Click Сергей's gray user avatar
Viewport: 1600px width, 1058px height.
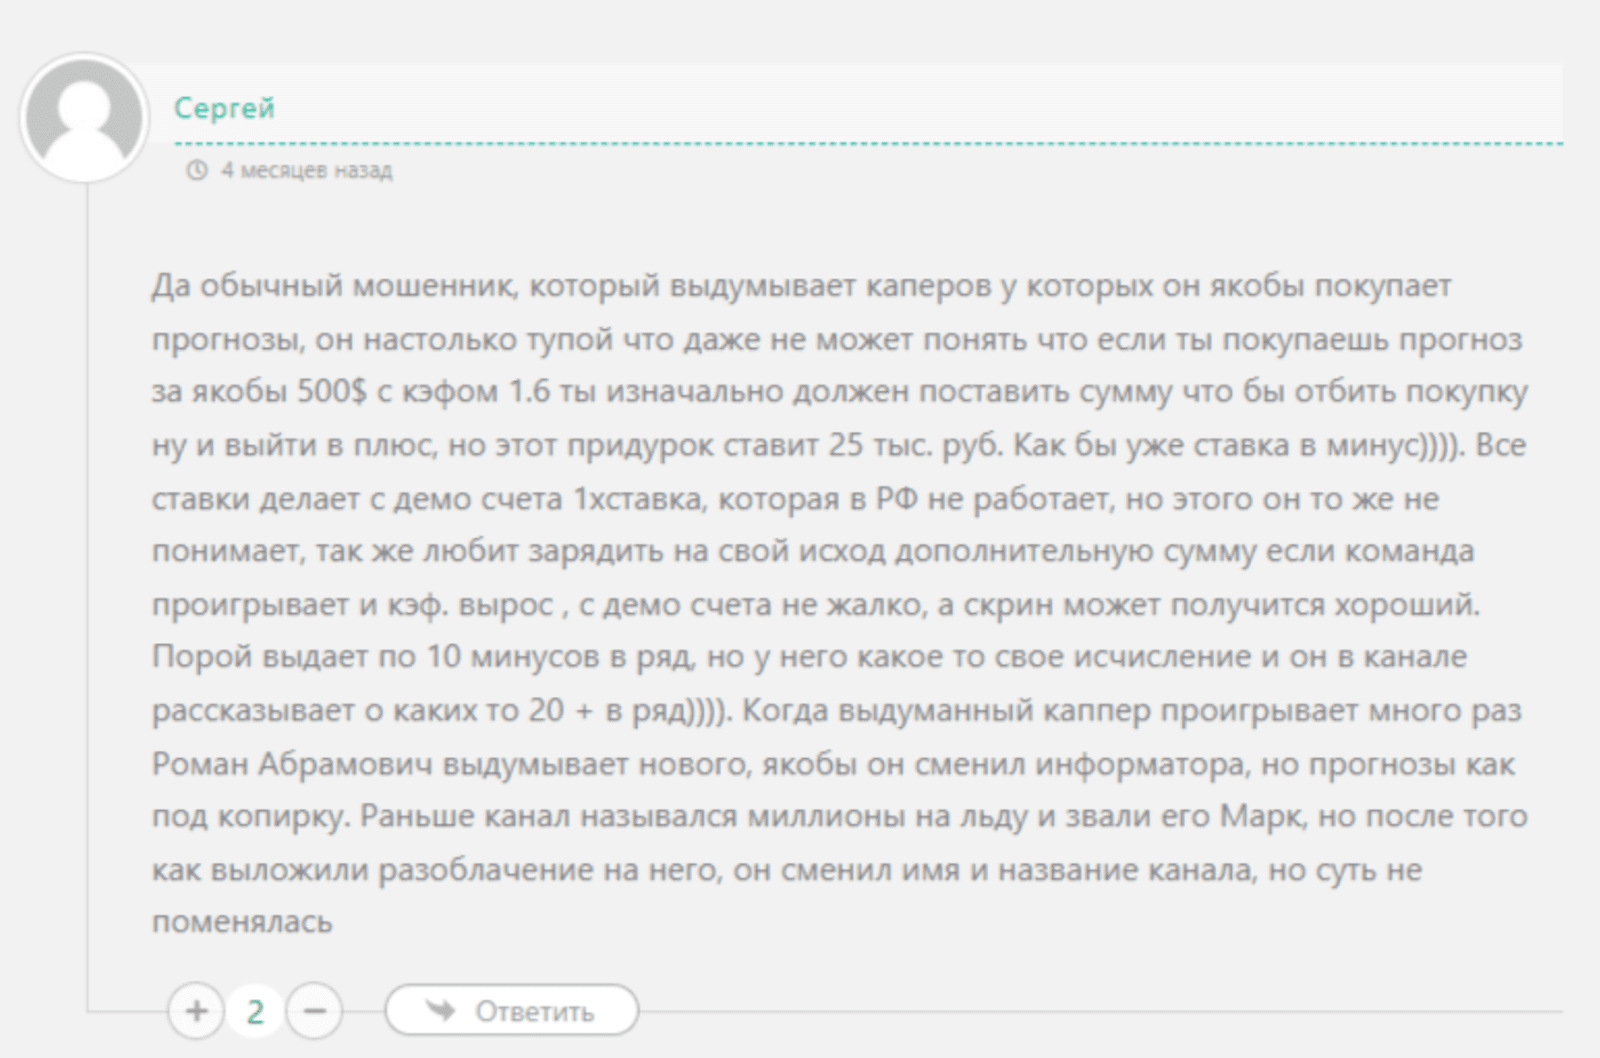(x=84, y=118)
